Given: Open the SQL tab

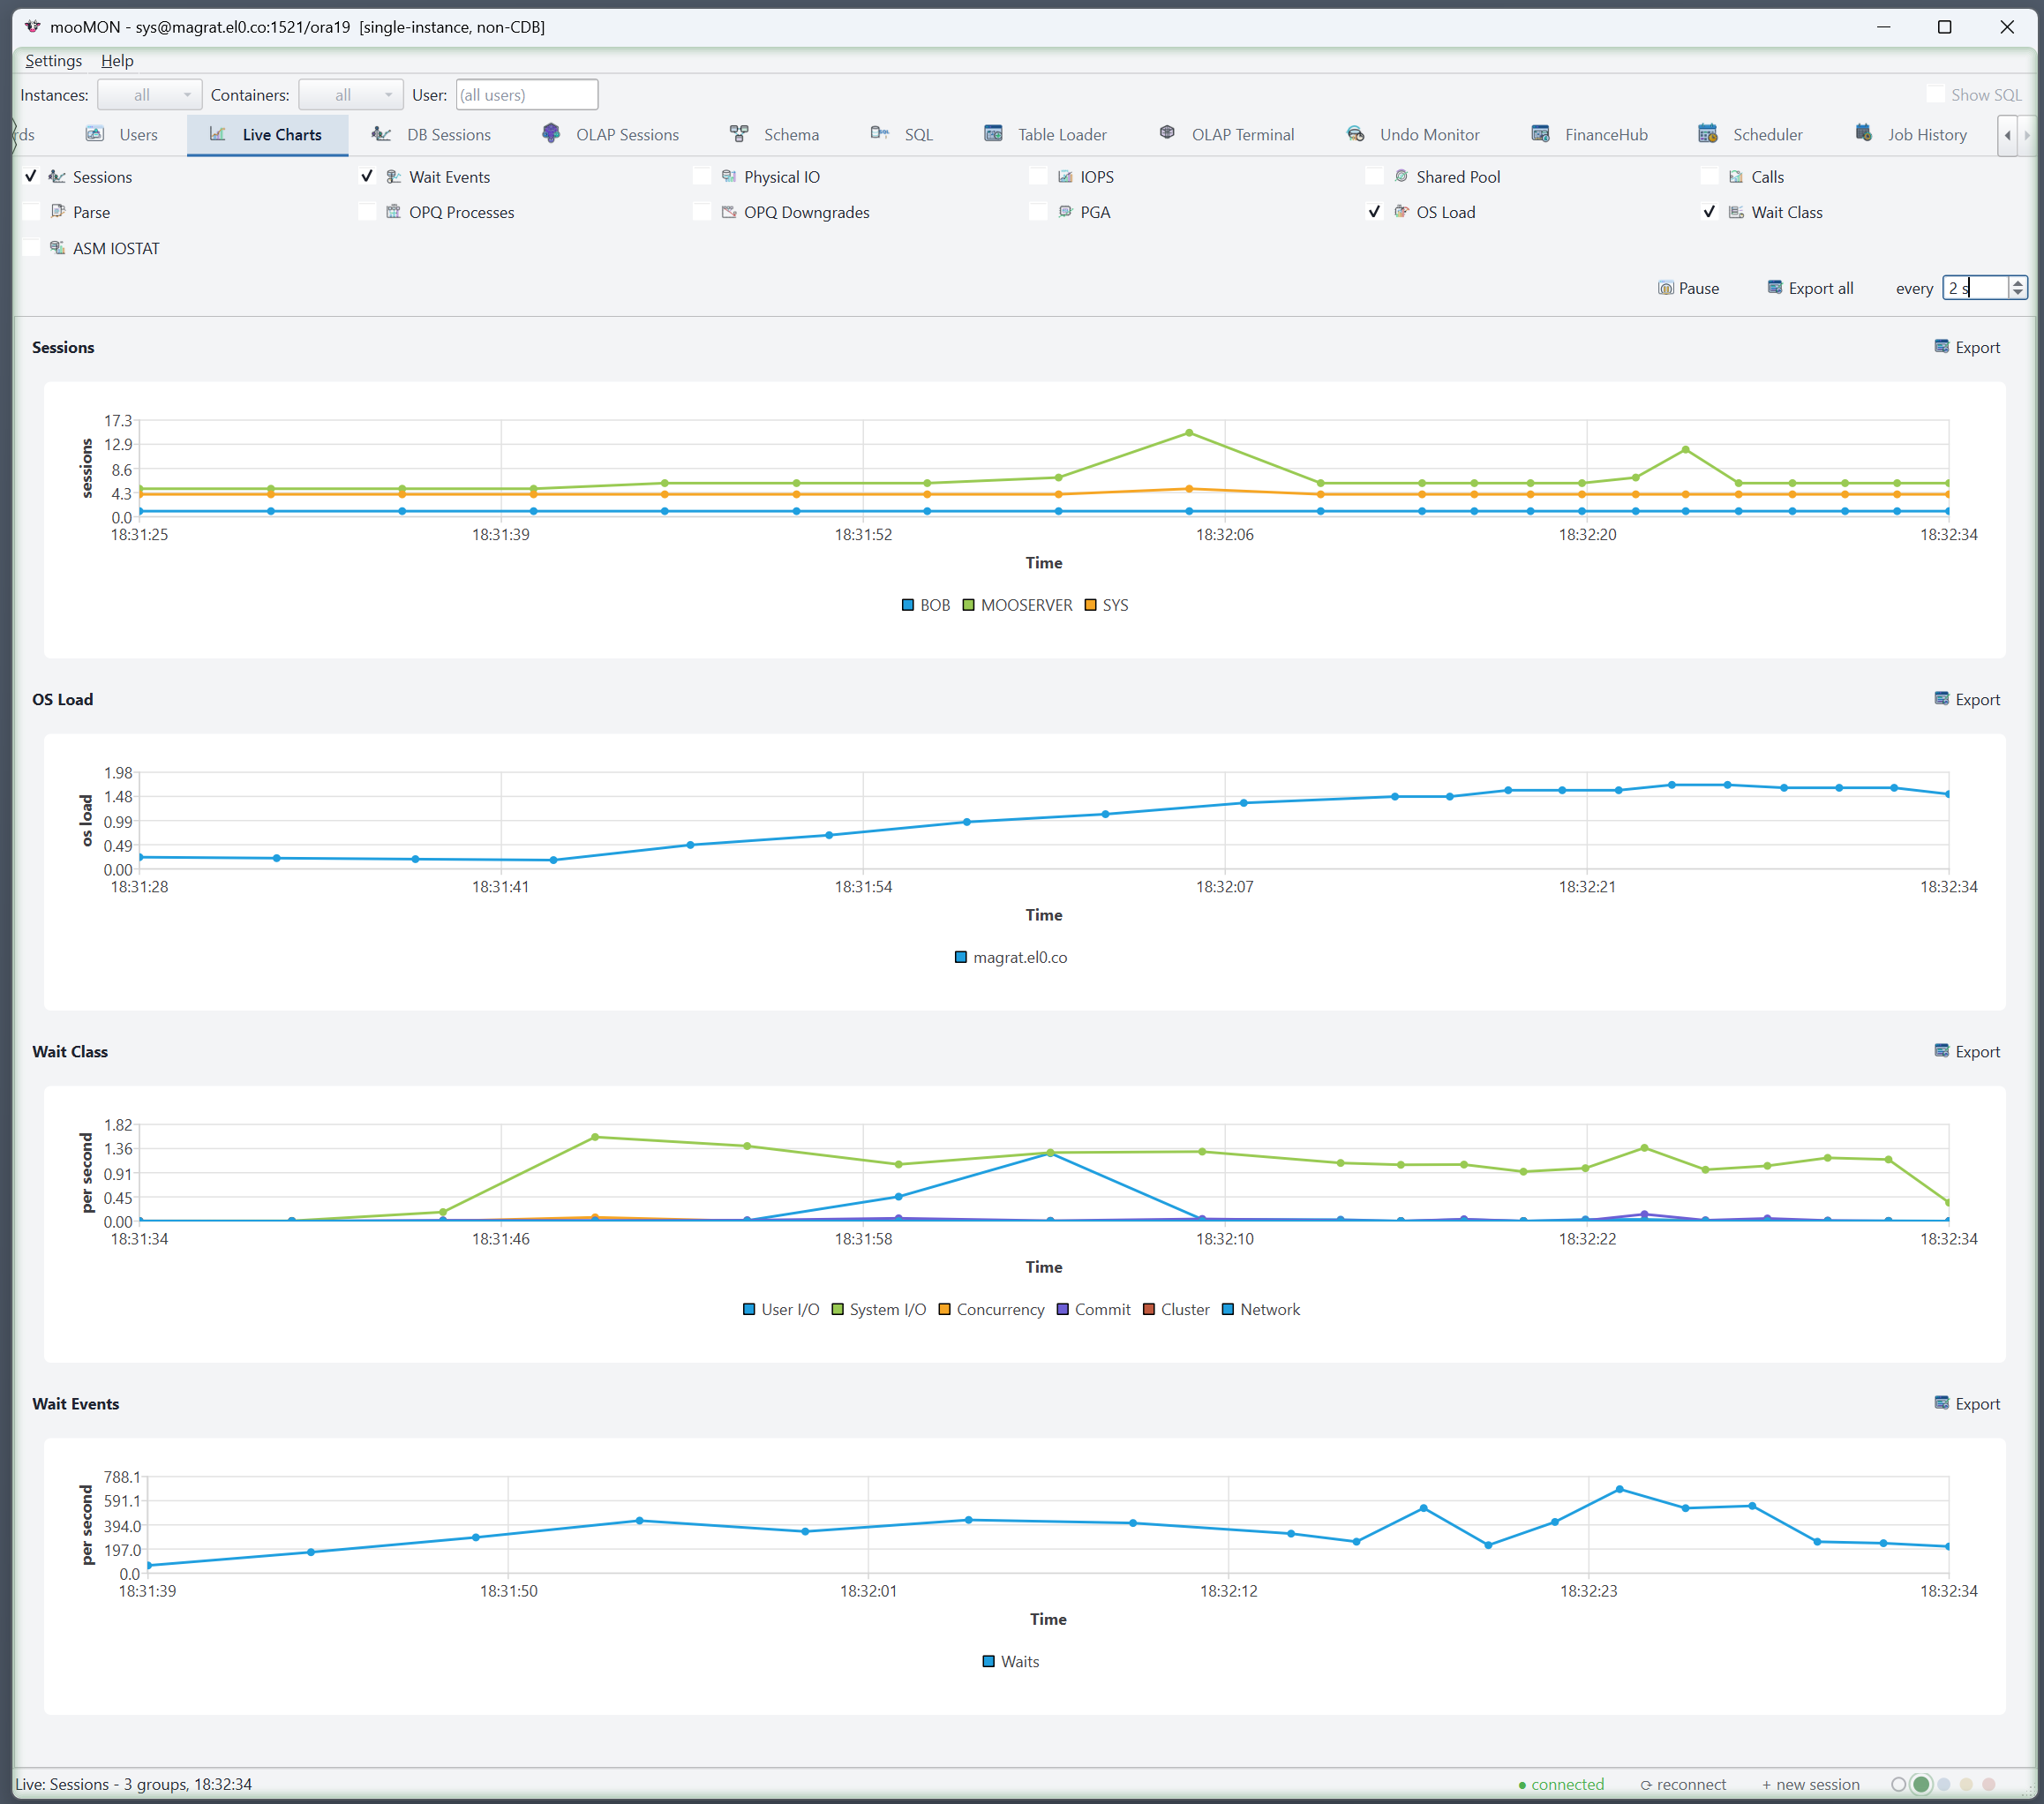Looking at the screenshot, I should point(902,134).
